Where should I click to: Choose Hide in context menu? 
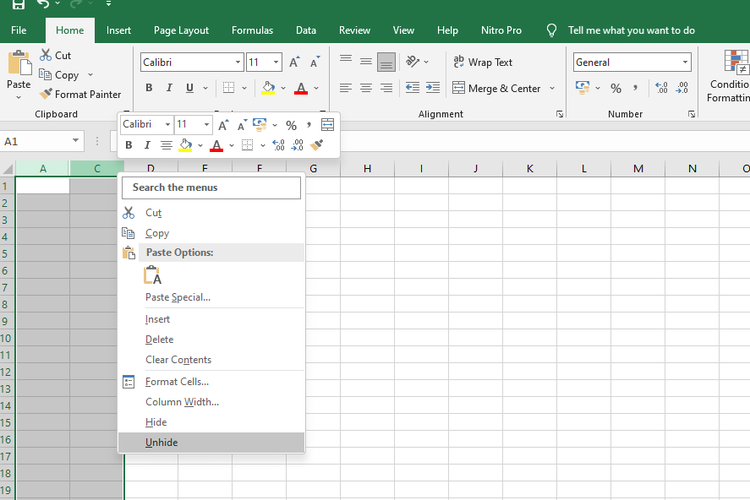click(211, 422)
